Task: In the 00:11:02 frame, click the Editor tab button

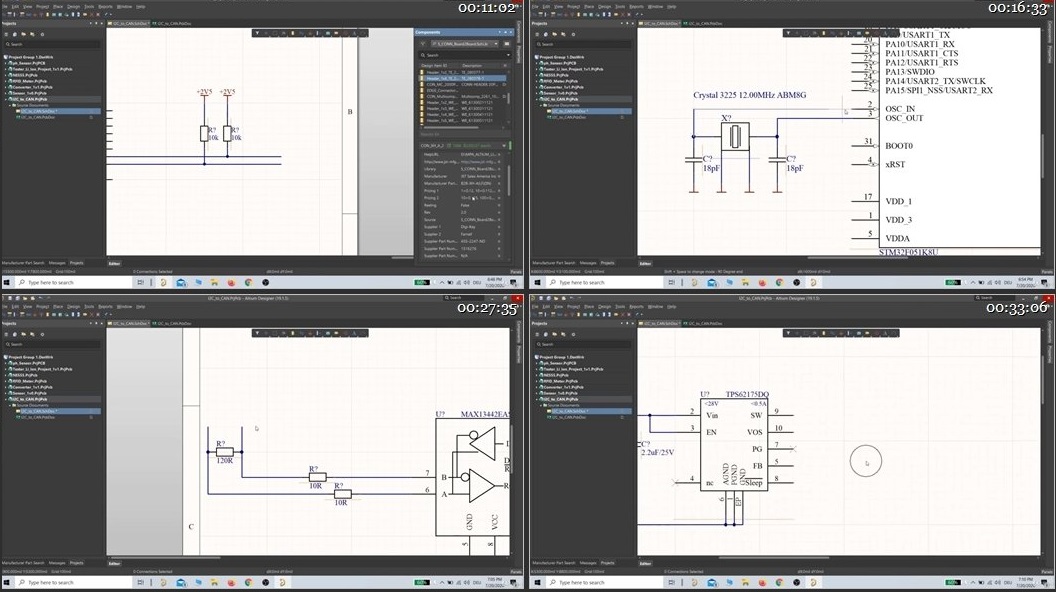Action: pyautogui.click(x=114, y=263)
